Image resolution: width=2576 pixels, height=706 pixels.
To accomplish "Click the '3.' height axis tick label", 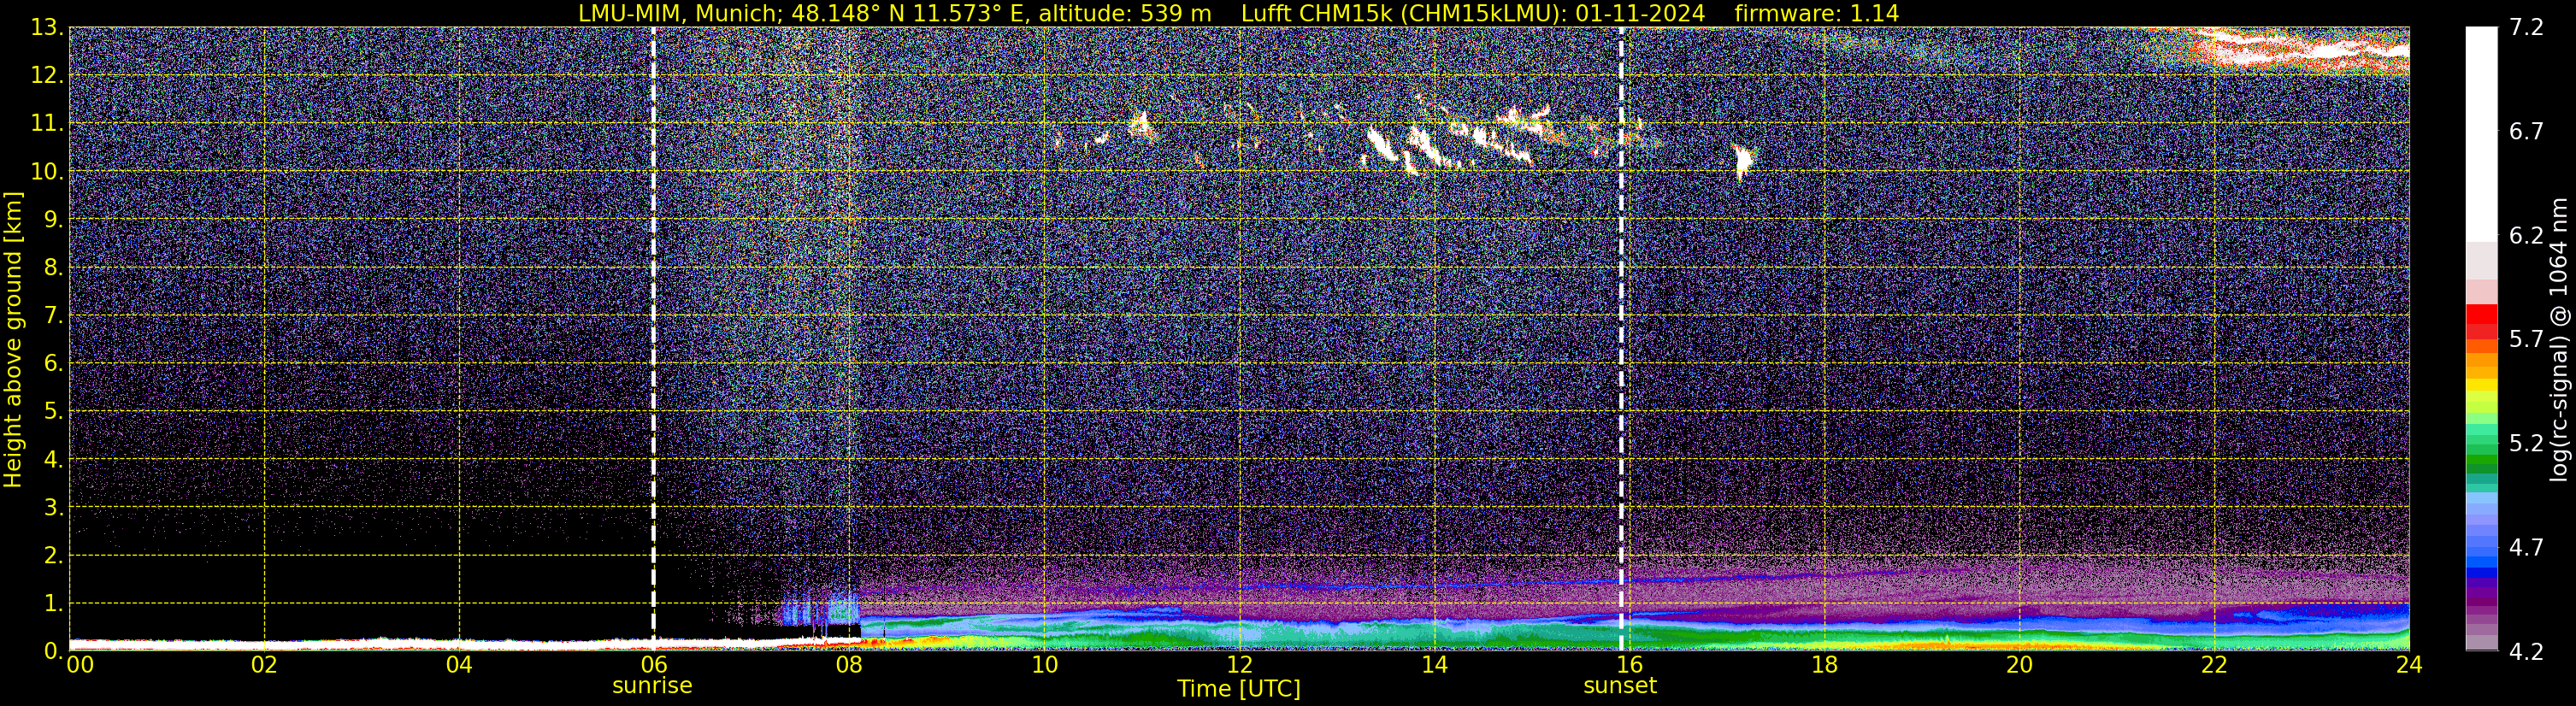I will [54, 508].
